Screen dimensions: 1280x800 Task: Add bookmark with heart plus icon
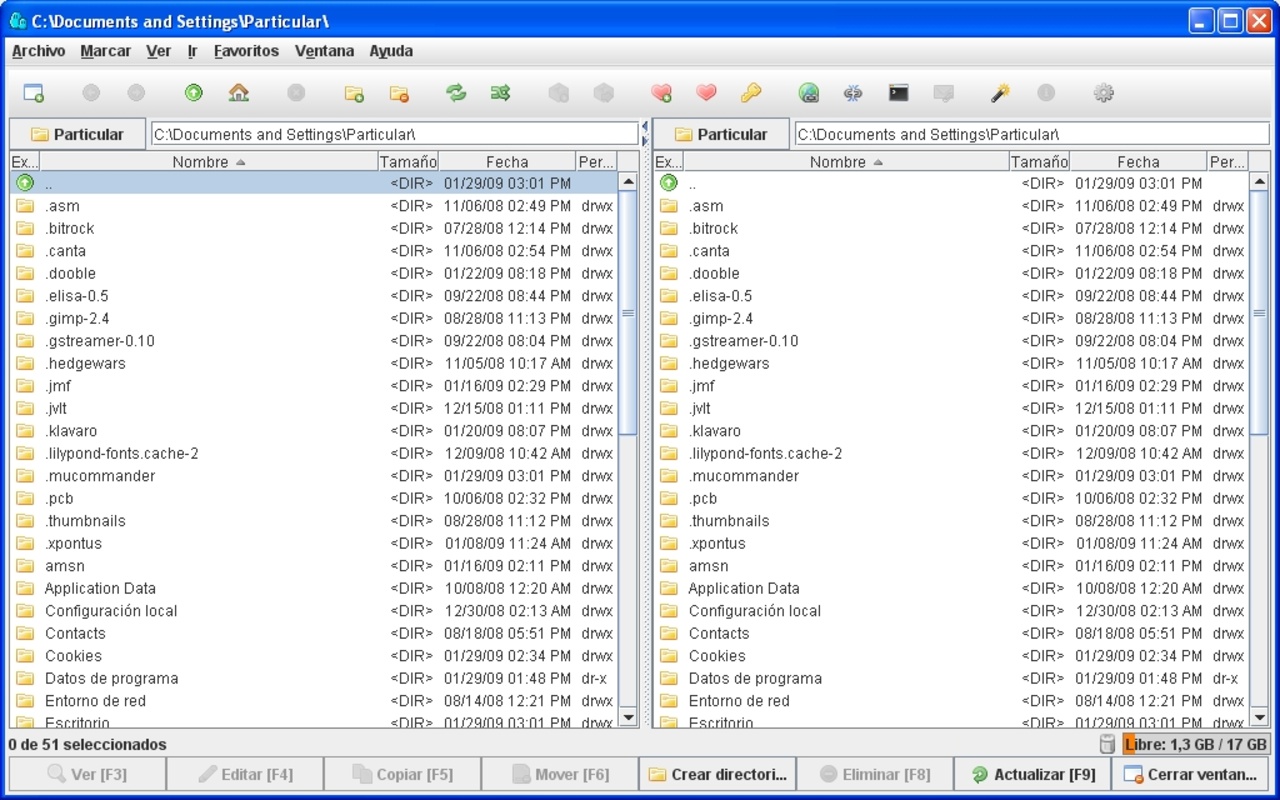click(661, 93)
